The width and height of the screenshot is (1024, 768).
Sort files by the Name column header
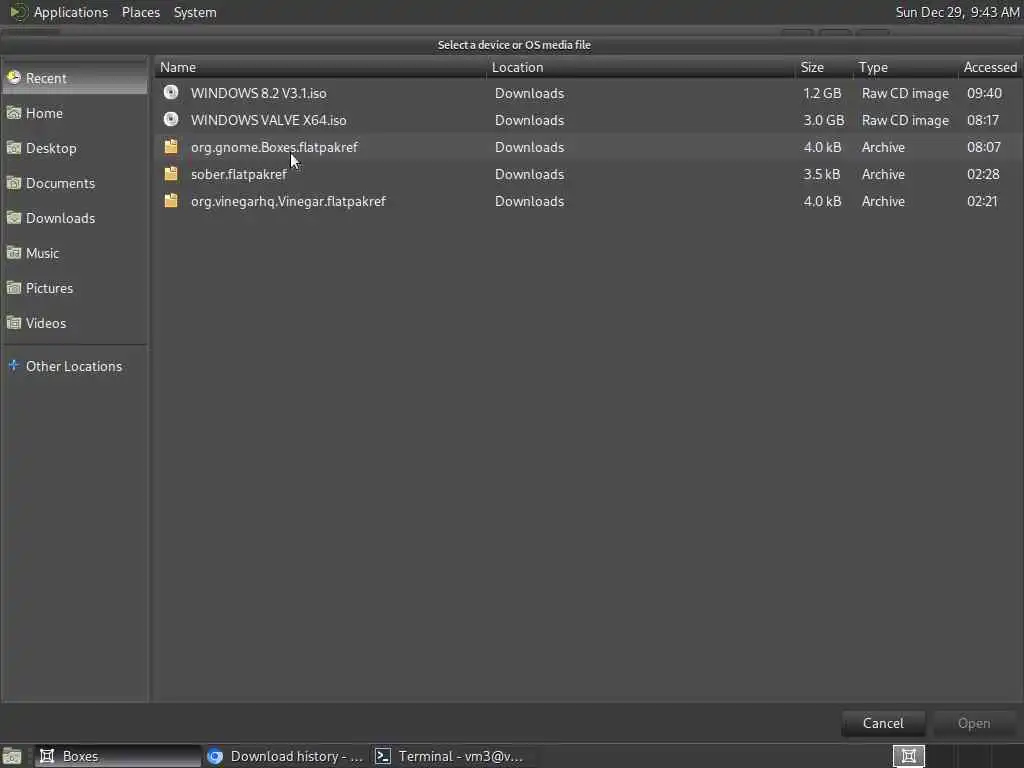[x=320, y=67]
